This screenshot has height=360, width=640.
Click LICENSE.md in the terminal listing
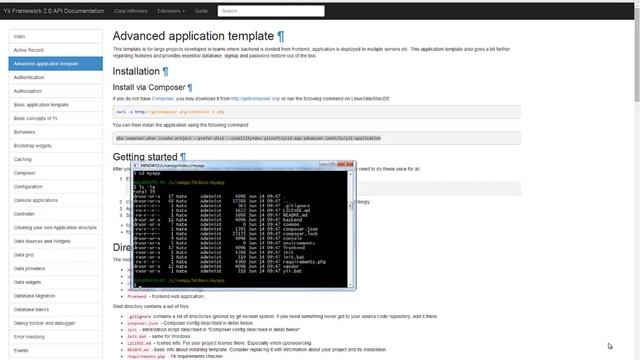(x=297, y=210)
